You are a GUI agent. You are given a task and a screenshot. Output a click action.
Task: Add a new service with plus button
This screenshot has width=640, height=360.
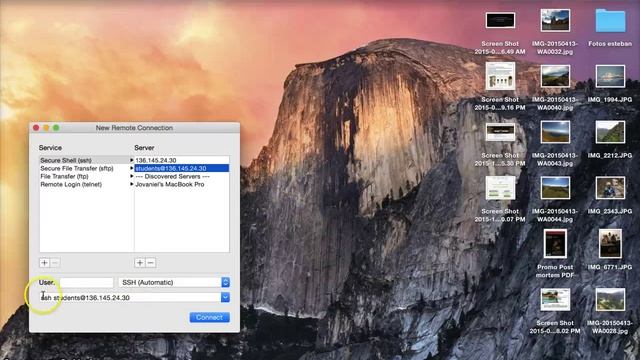[x=44, y=263]
